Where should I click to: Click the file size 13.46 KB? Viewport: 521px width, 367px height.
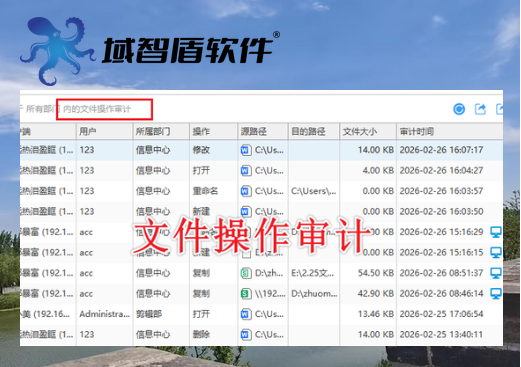(x=376, y=314)
